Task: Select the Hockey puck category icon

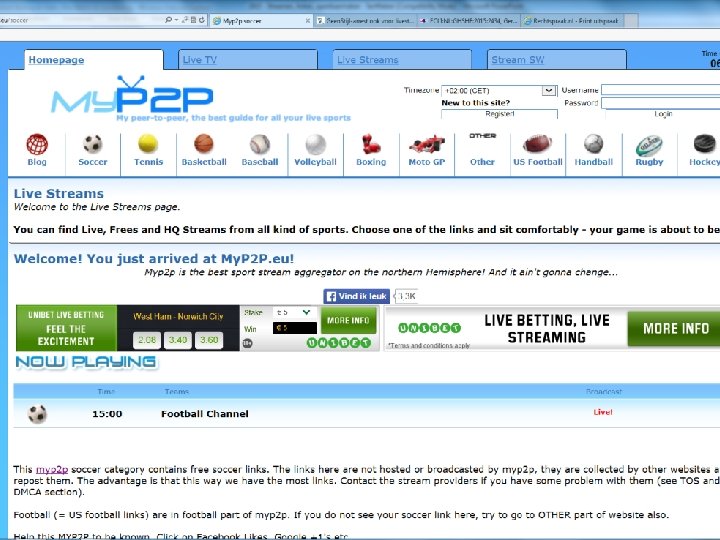Action: tap(704, 144)
